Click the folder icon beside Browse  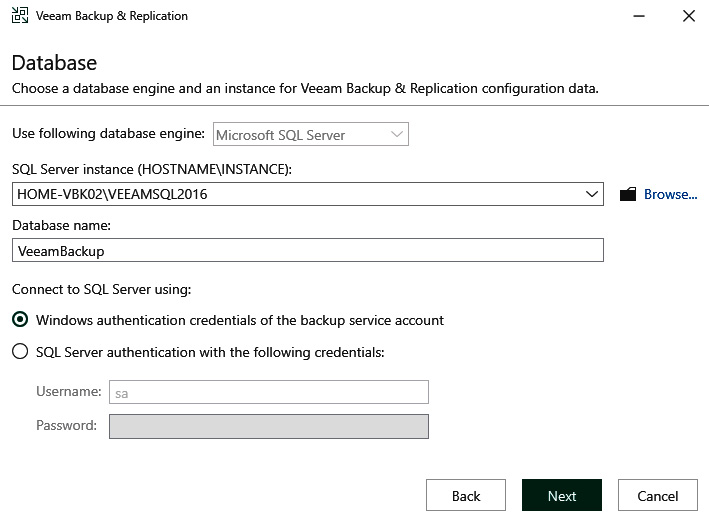(628, 194)
